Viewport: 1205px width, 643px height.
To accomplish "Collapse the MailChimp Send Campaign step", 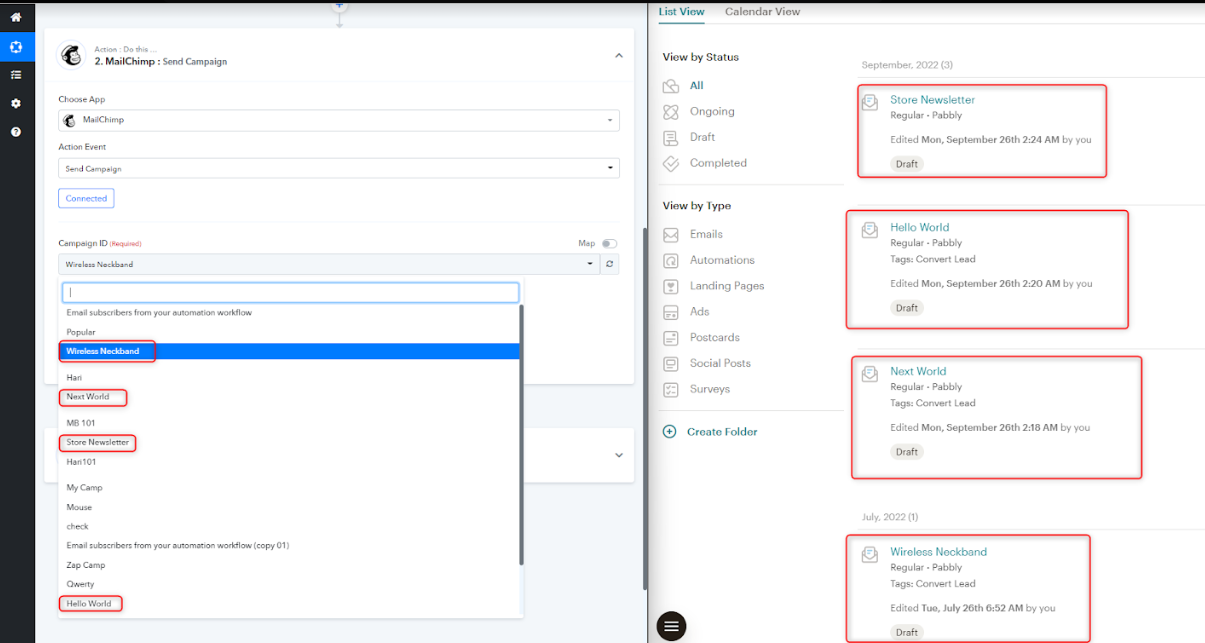I will point(618,56).
